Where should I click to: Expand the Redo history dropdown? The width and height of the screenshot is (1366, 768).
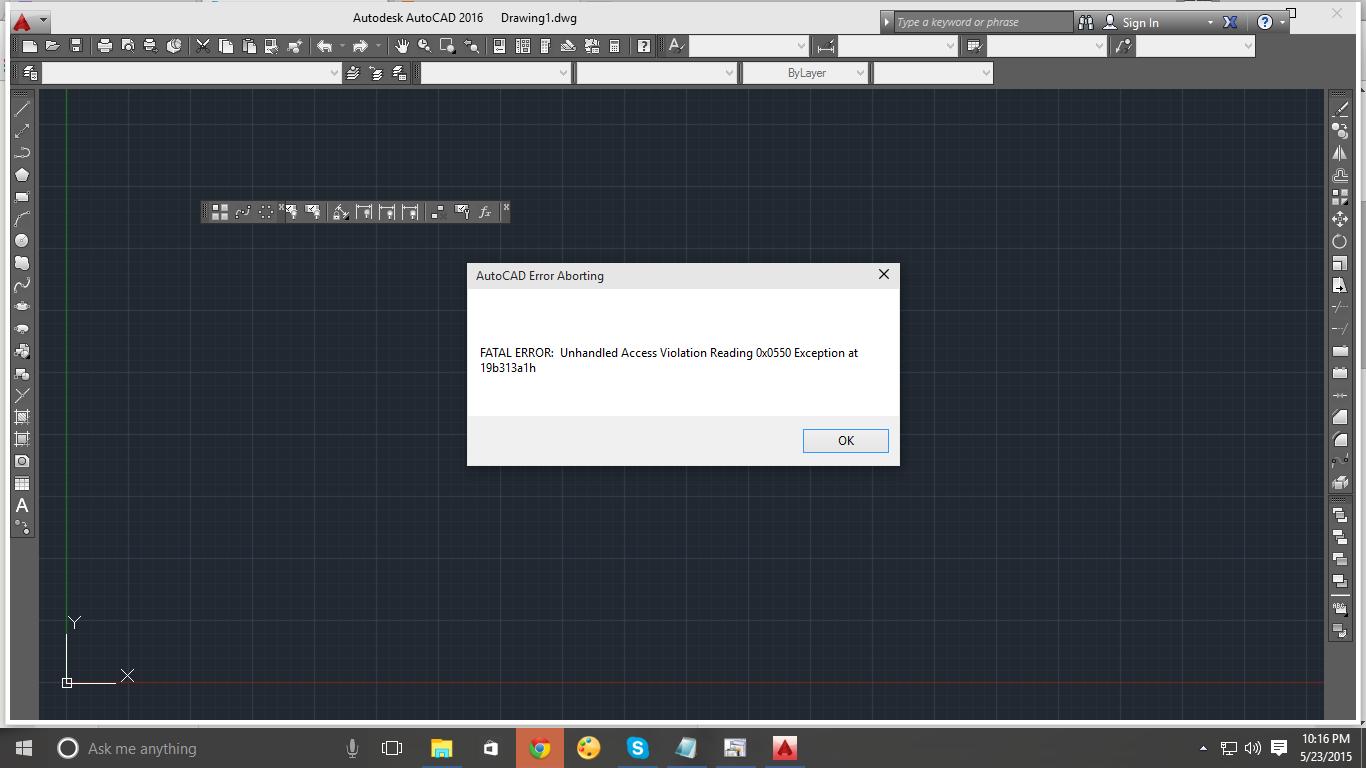(x=378, y=45)
